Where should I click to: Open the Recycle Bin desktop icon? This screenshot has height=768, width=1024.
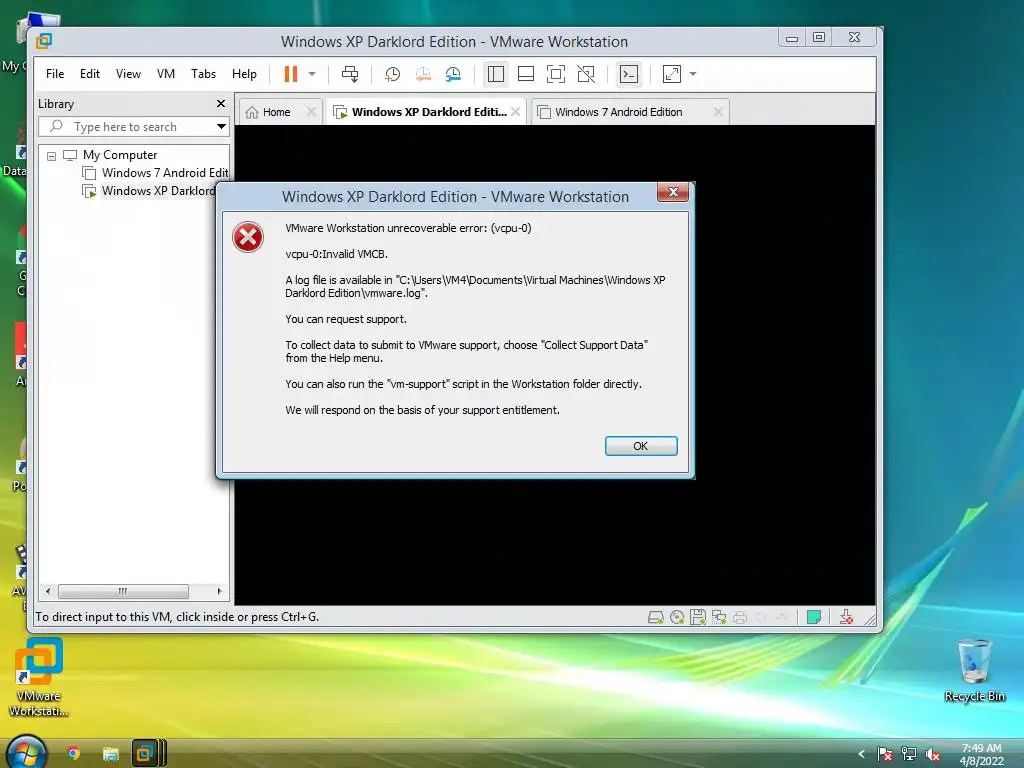(x=974, y=671)
